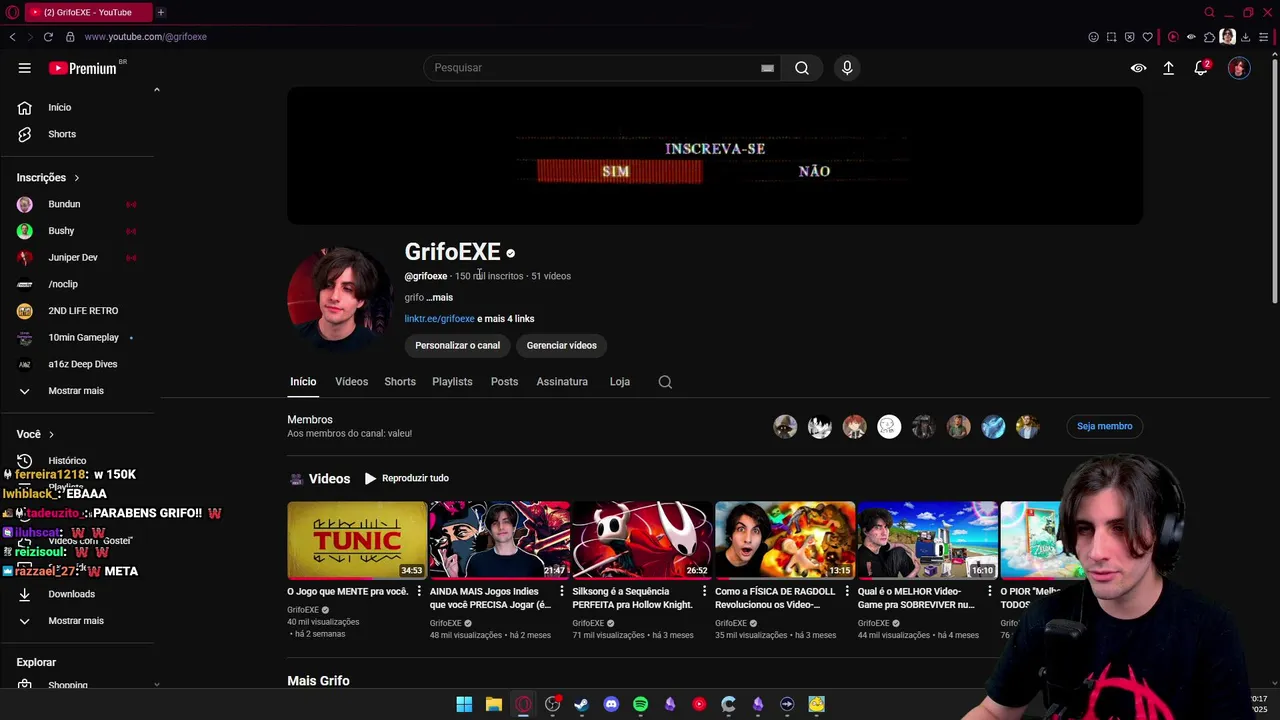
Task: Click the spiral eye icon in YouTube header
Action: click(x=1138, y=68)
